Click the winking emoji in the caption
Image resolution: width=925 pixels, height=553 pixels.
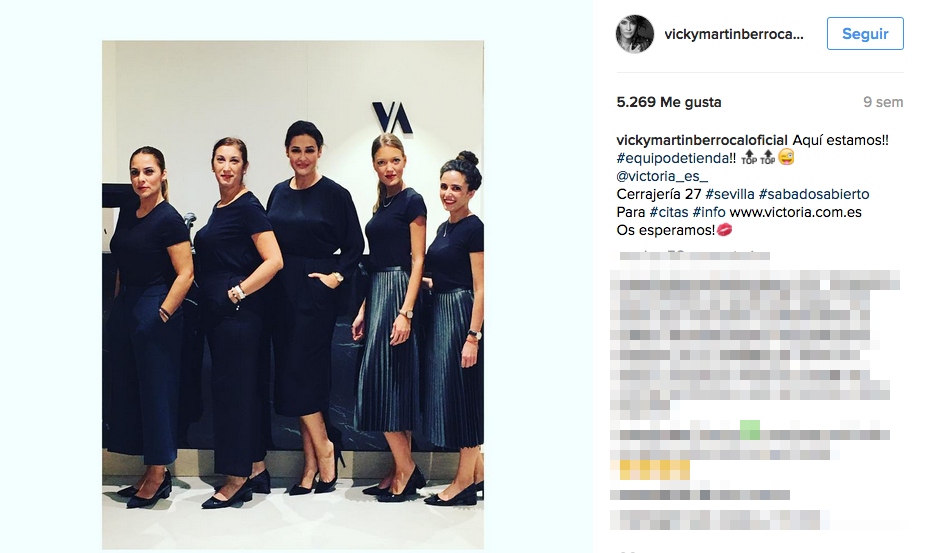click(x=786, y=158)
